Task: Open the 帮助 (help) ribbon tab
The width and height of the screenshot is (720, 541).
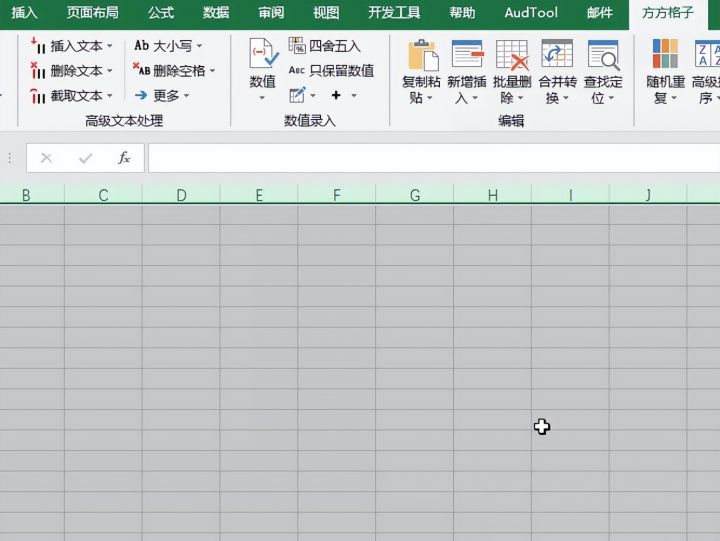Action: point(462,12)
